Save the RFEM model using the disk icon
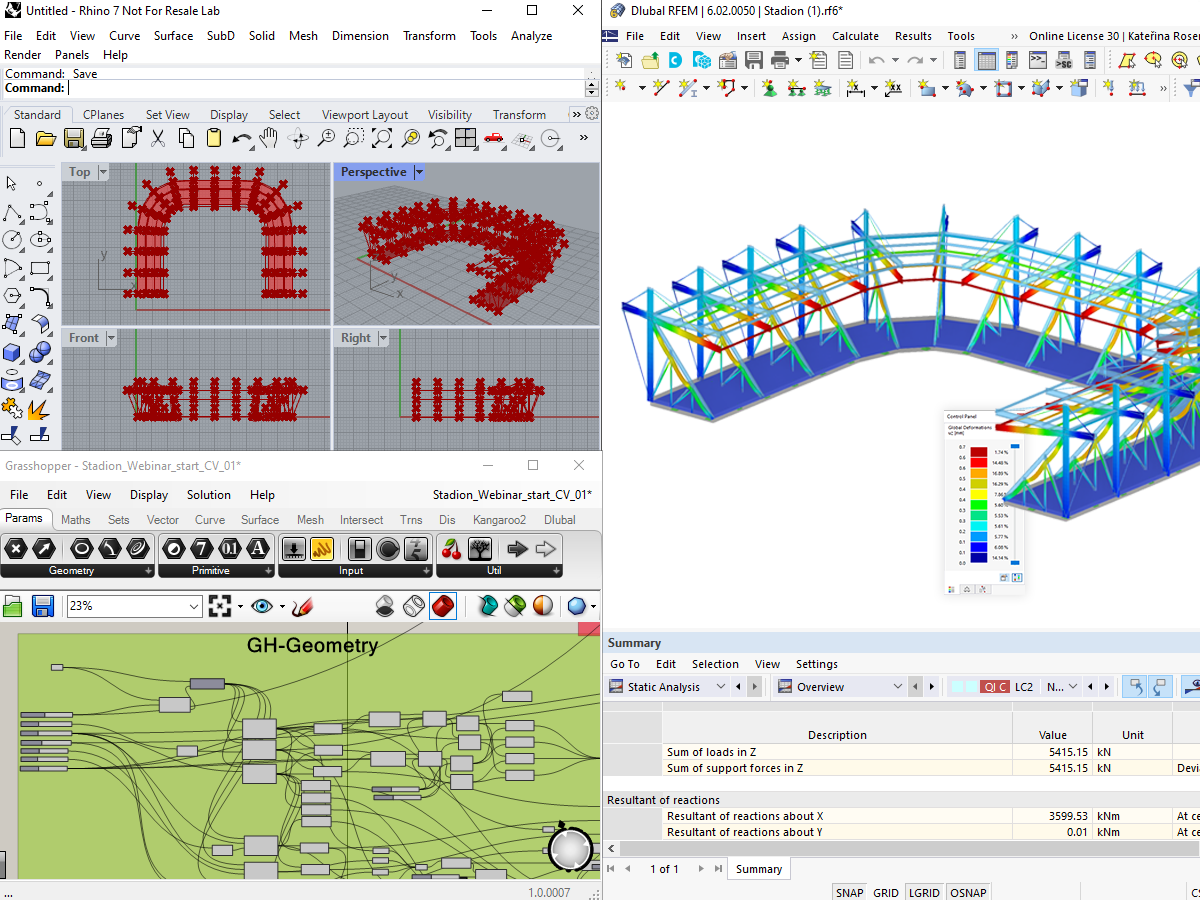The image size is (1200, 900). pos(753,60)
